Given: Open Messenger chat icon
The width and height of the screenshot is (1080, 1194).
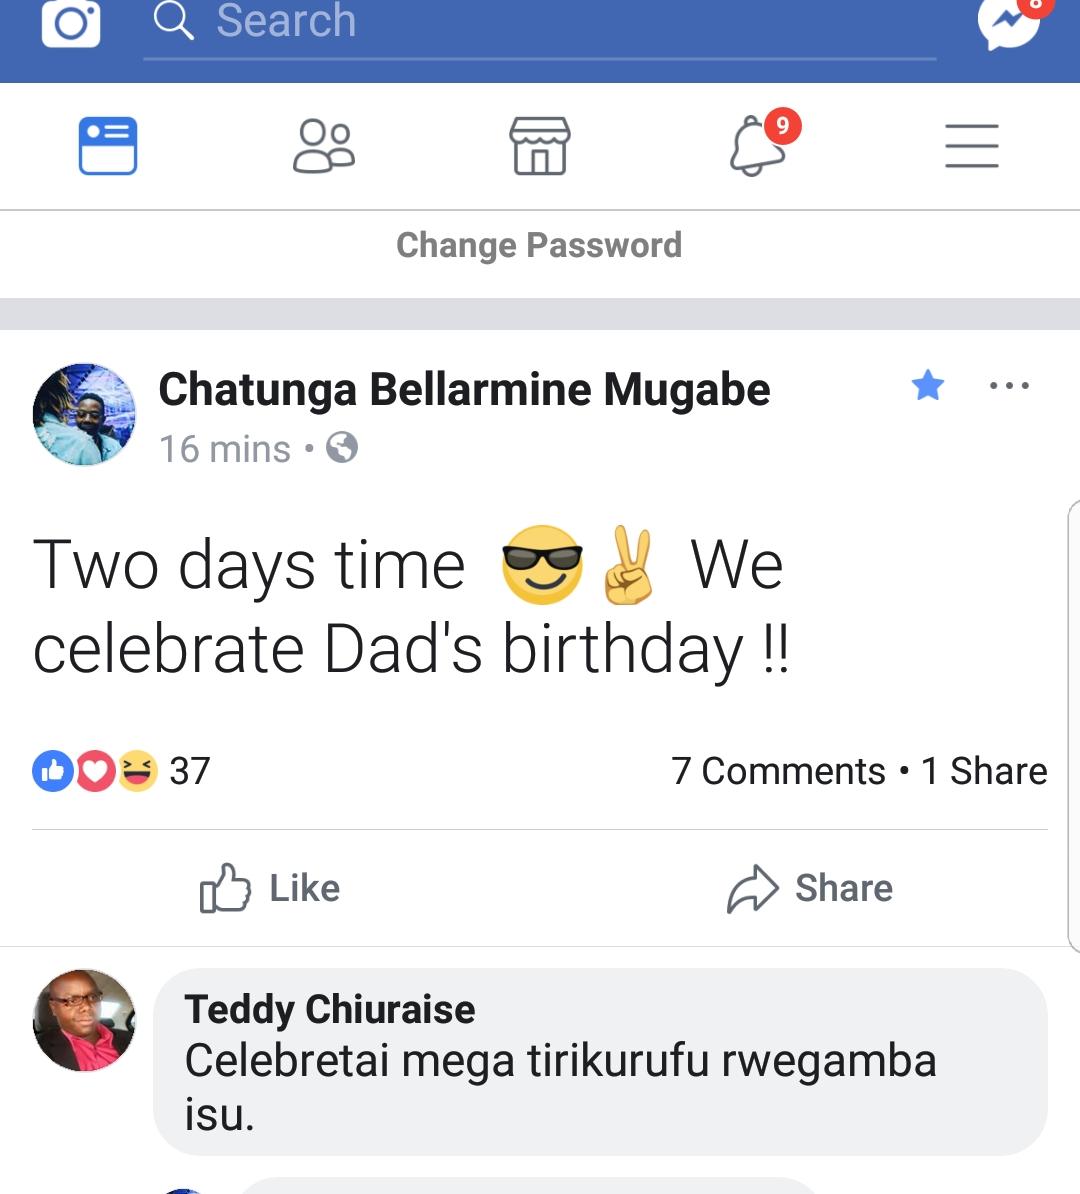Looking at the screenshot, I should (1008, 22).
